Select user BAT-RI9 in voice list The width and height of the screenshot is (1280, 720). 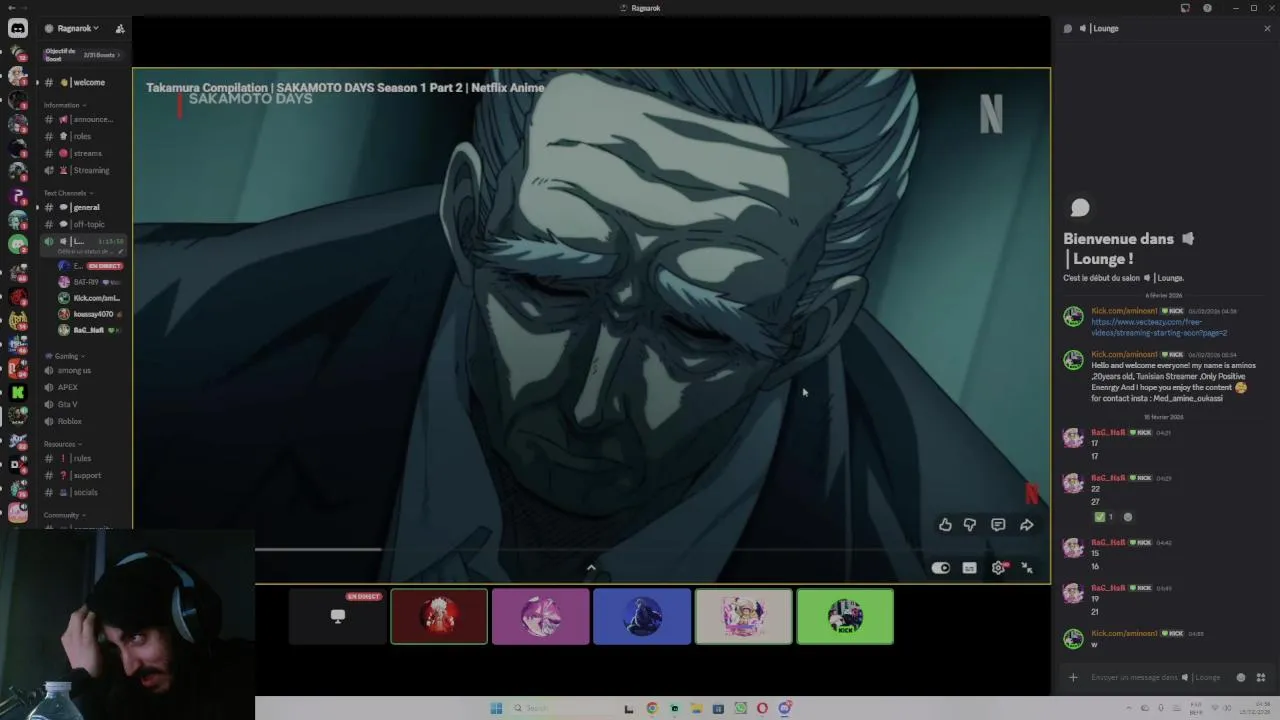pos(90,282)
